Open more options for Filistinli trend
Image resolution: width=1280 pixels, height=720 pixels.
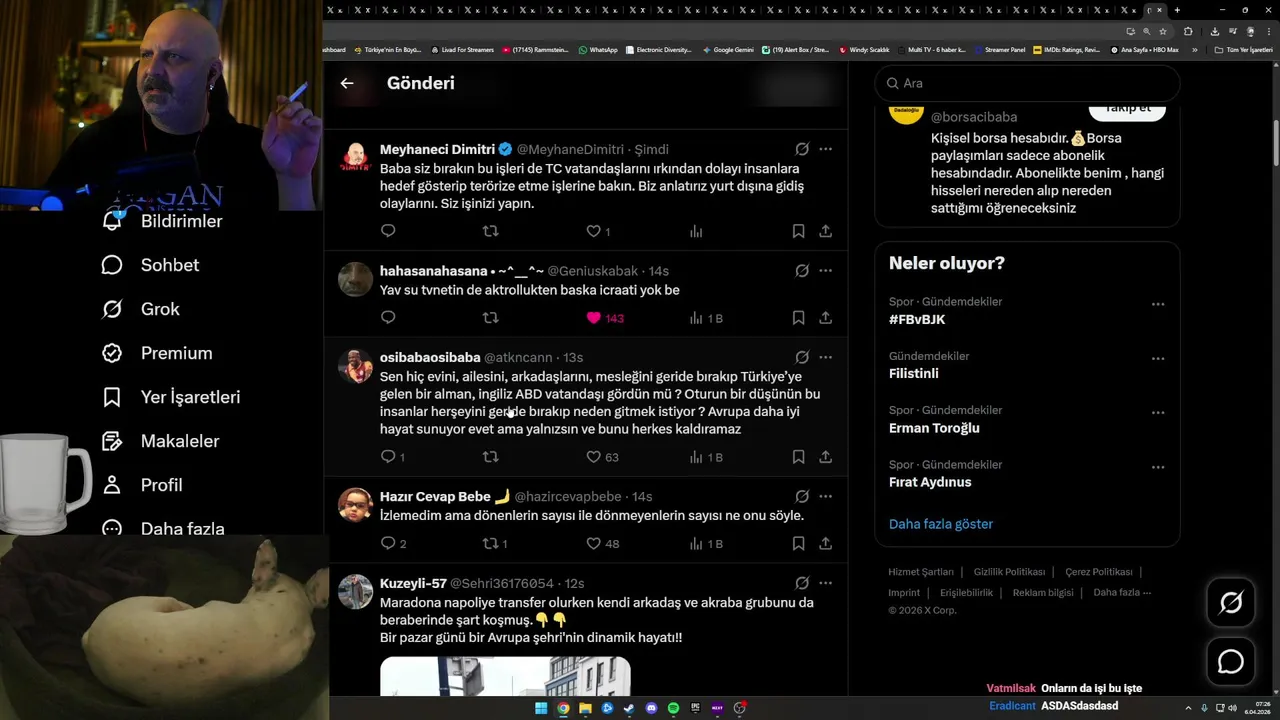1158,358
